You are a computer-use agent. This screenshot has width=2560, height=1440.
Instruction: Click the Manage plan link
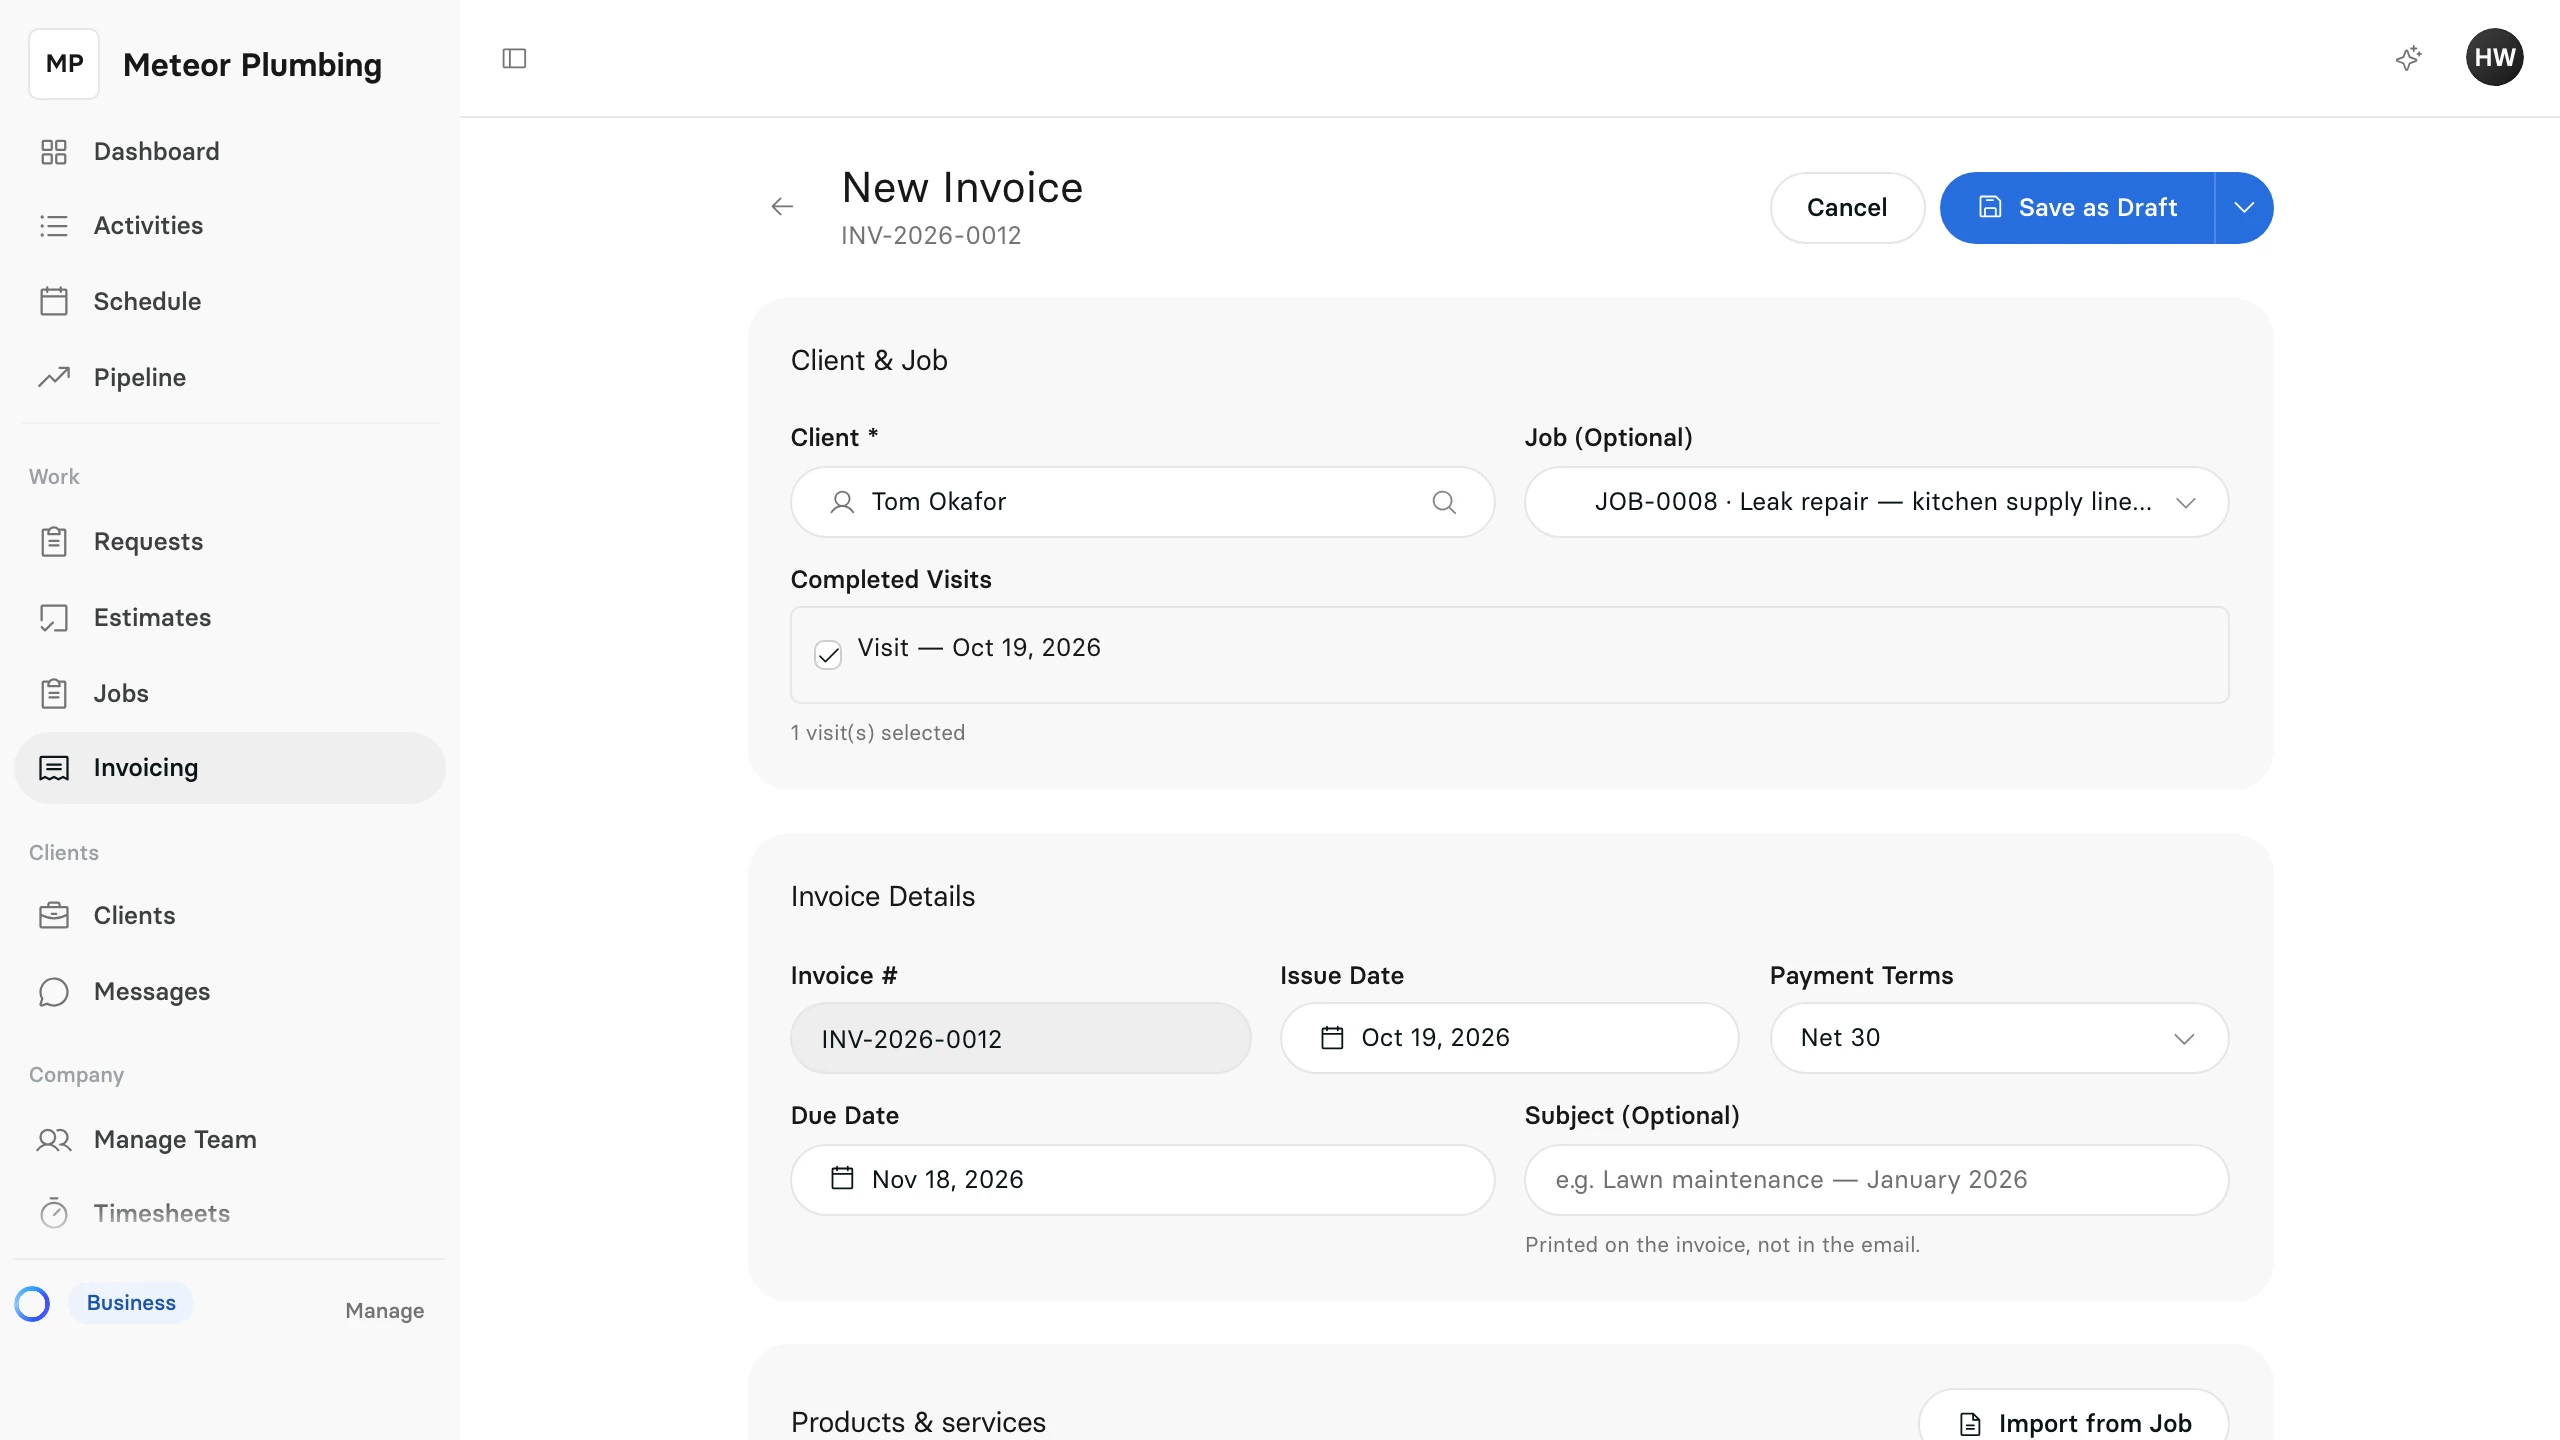tap(384, 1310)
